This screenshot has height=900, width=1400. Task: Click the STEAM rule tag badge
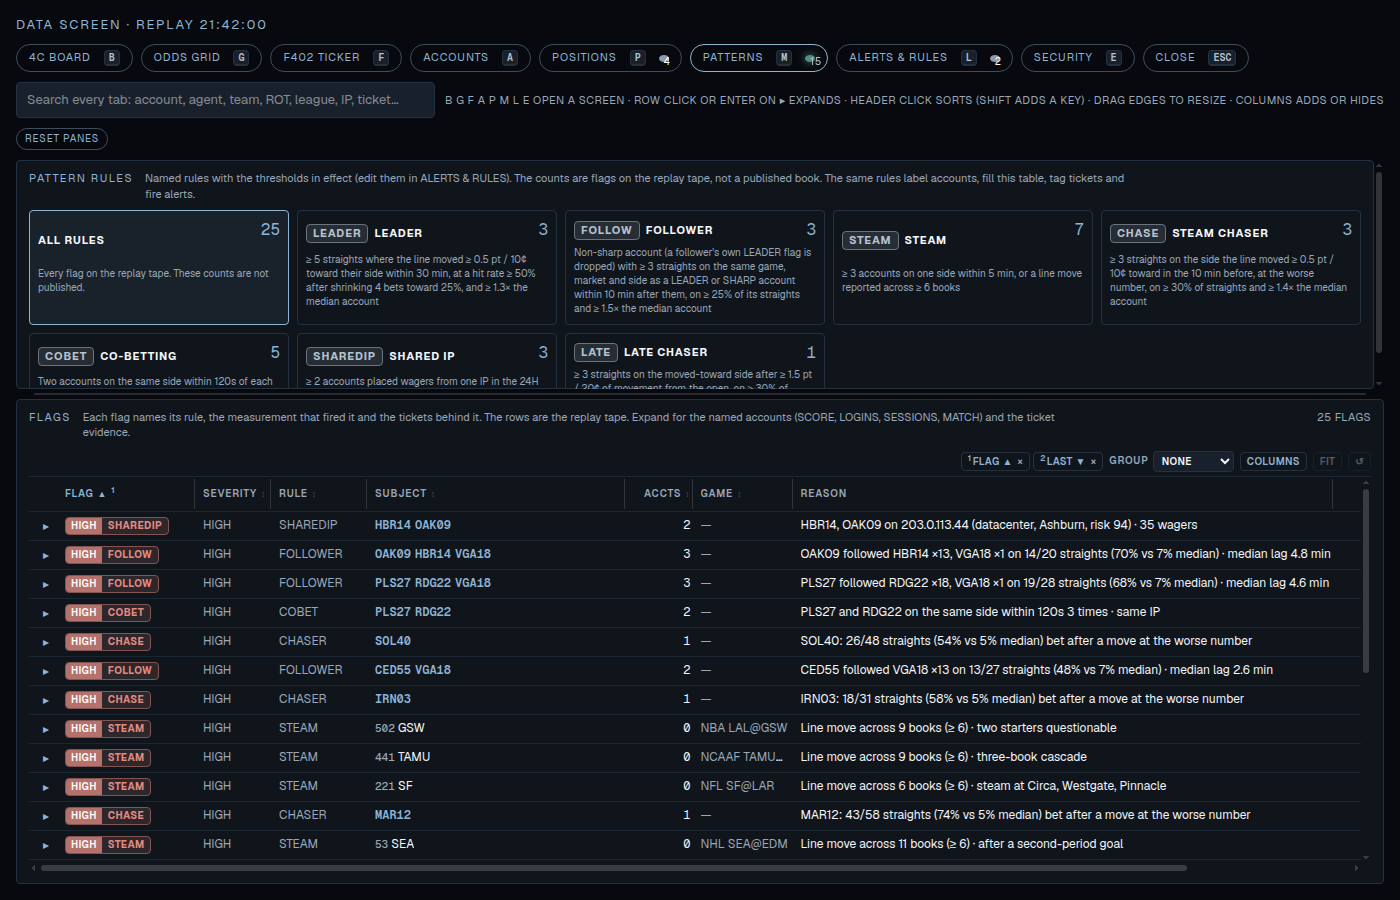click(870, 240)
